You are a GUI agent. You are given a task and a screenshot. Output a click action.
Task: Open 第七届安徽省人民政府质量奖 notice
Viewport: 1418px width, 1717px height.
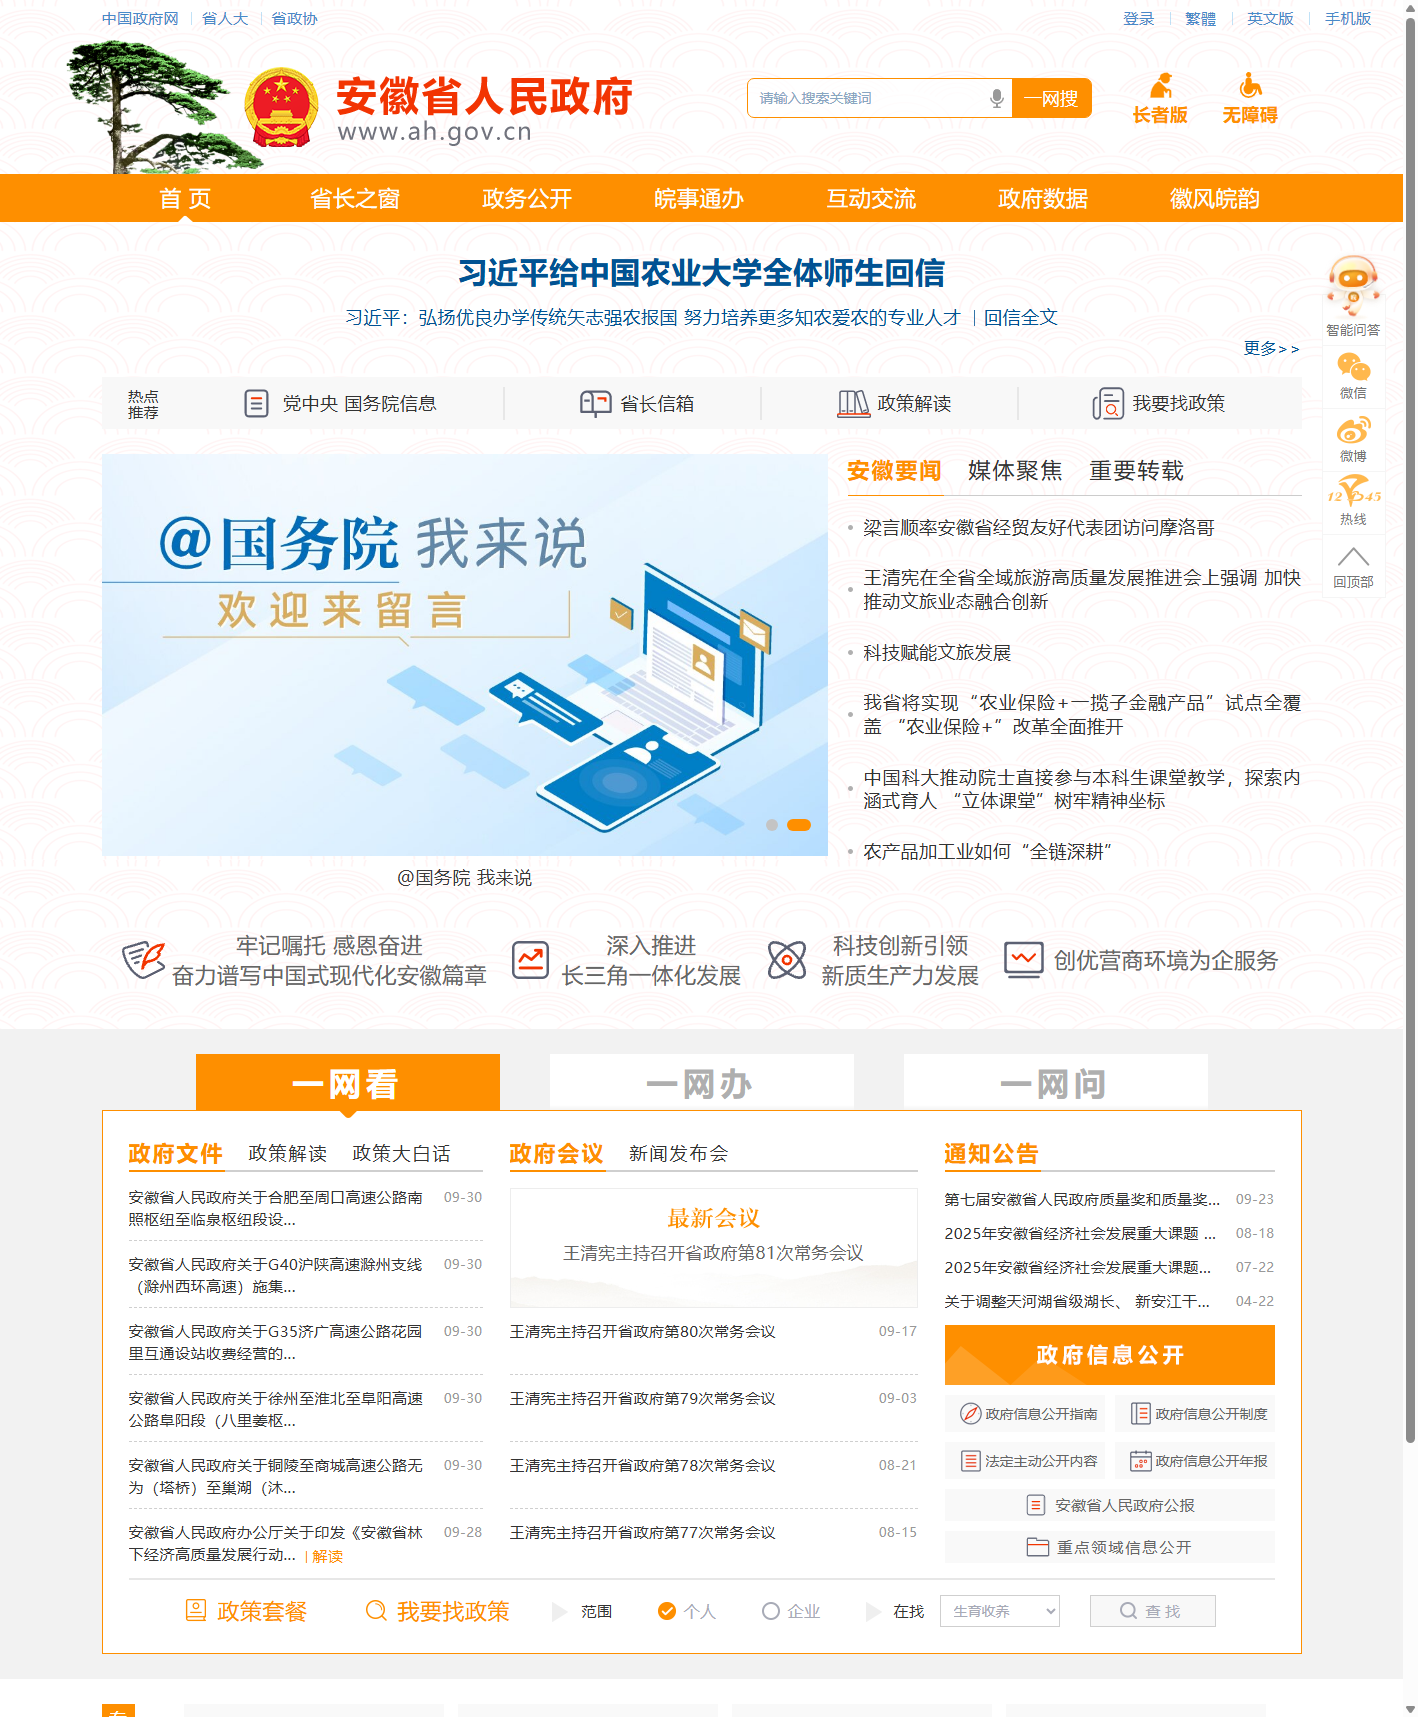(x=1082, y=1199)
